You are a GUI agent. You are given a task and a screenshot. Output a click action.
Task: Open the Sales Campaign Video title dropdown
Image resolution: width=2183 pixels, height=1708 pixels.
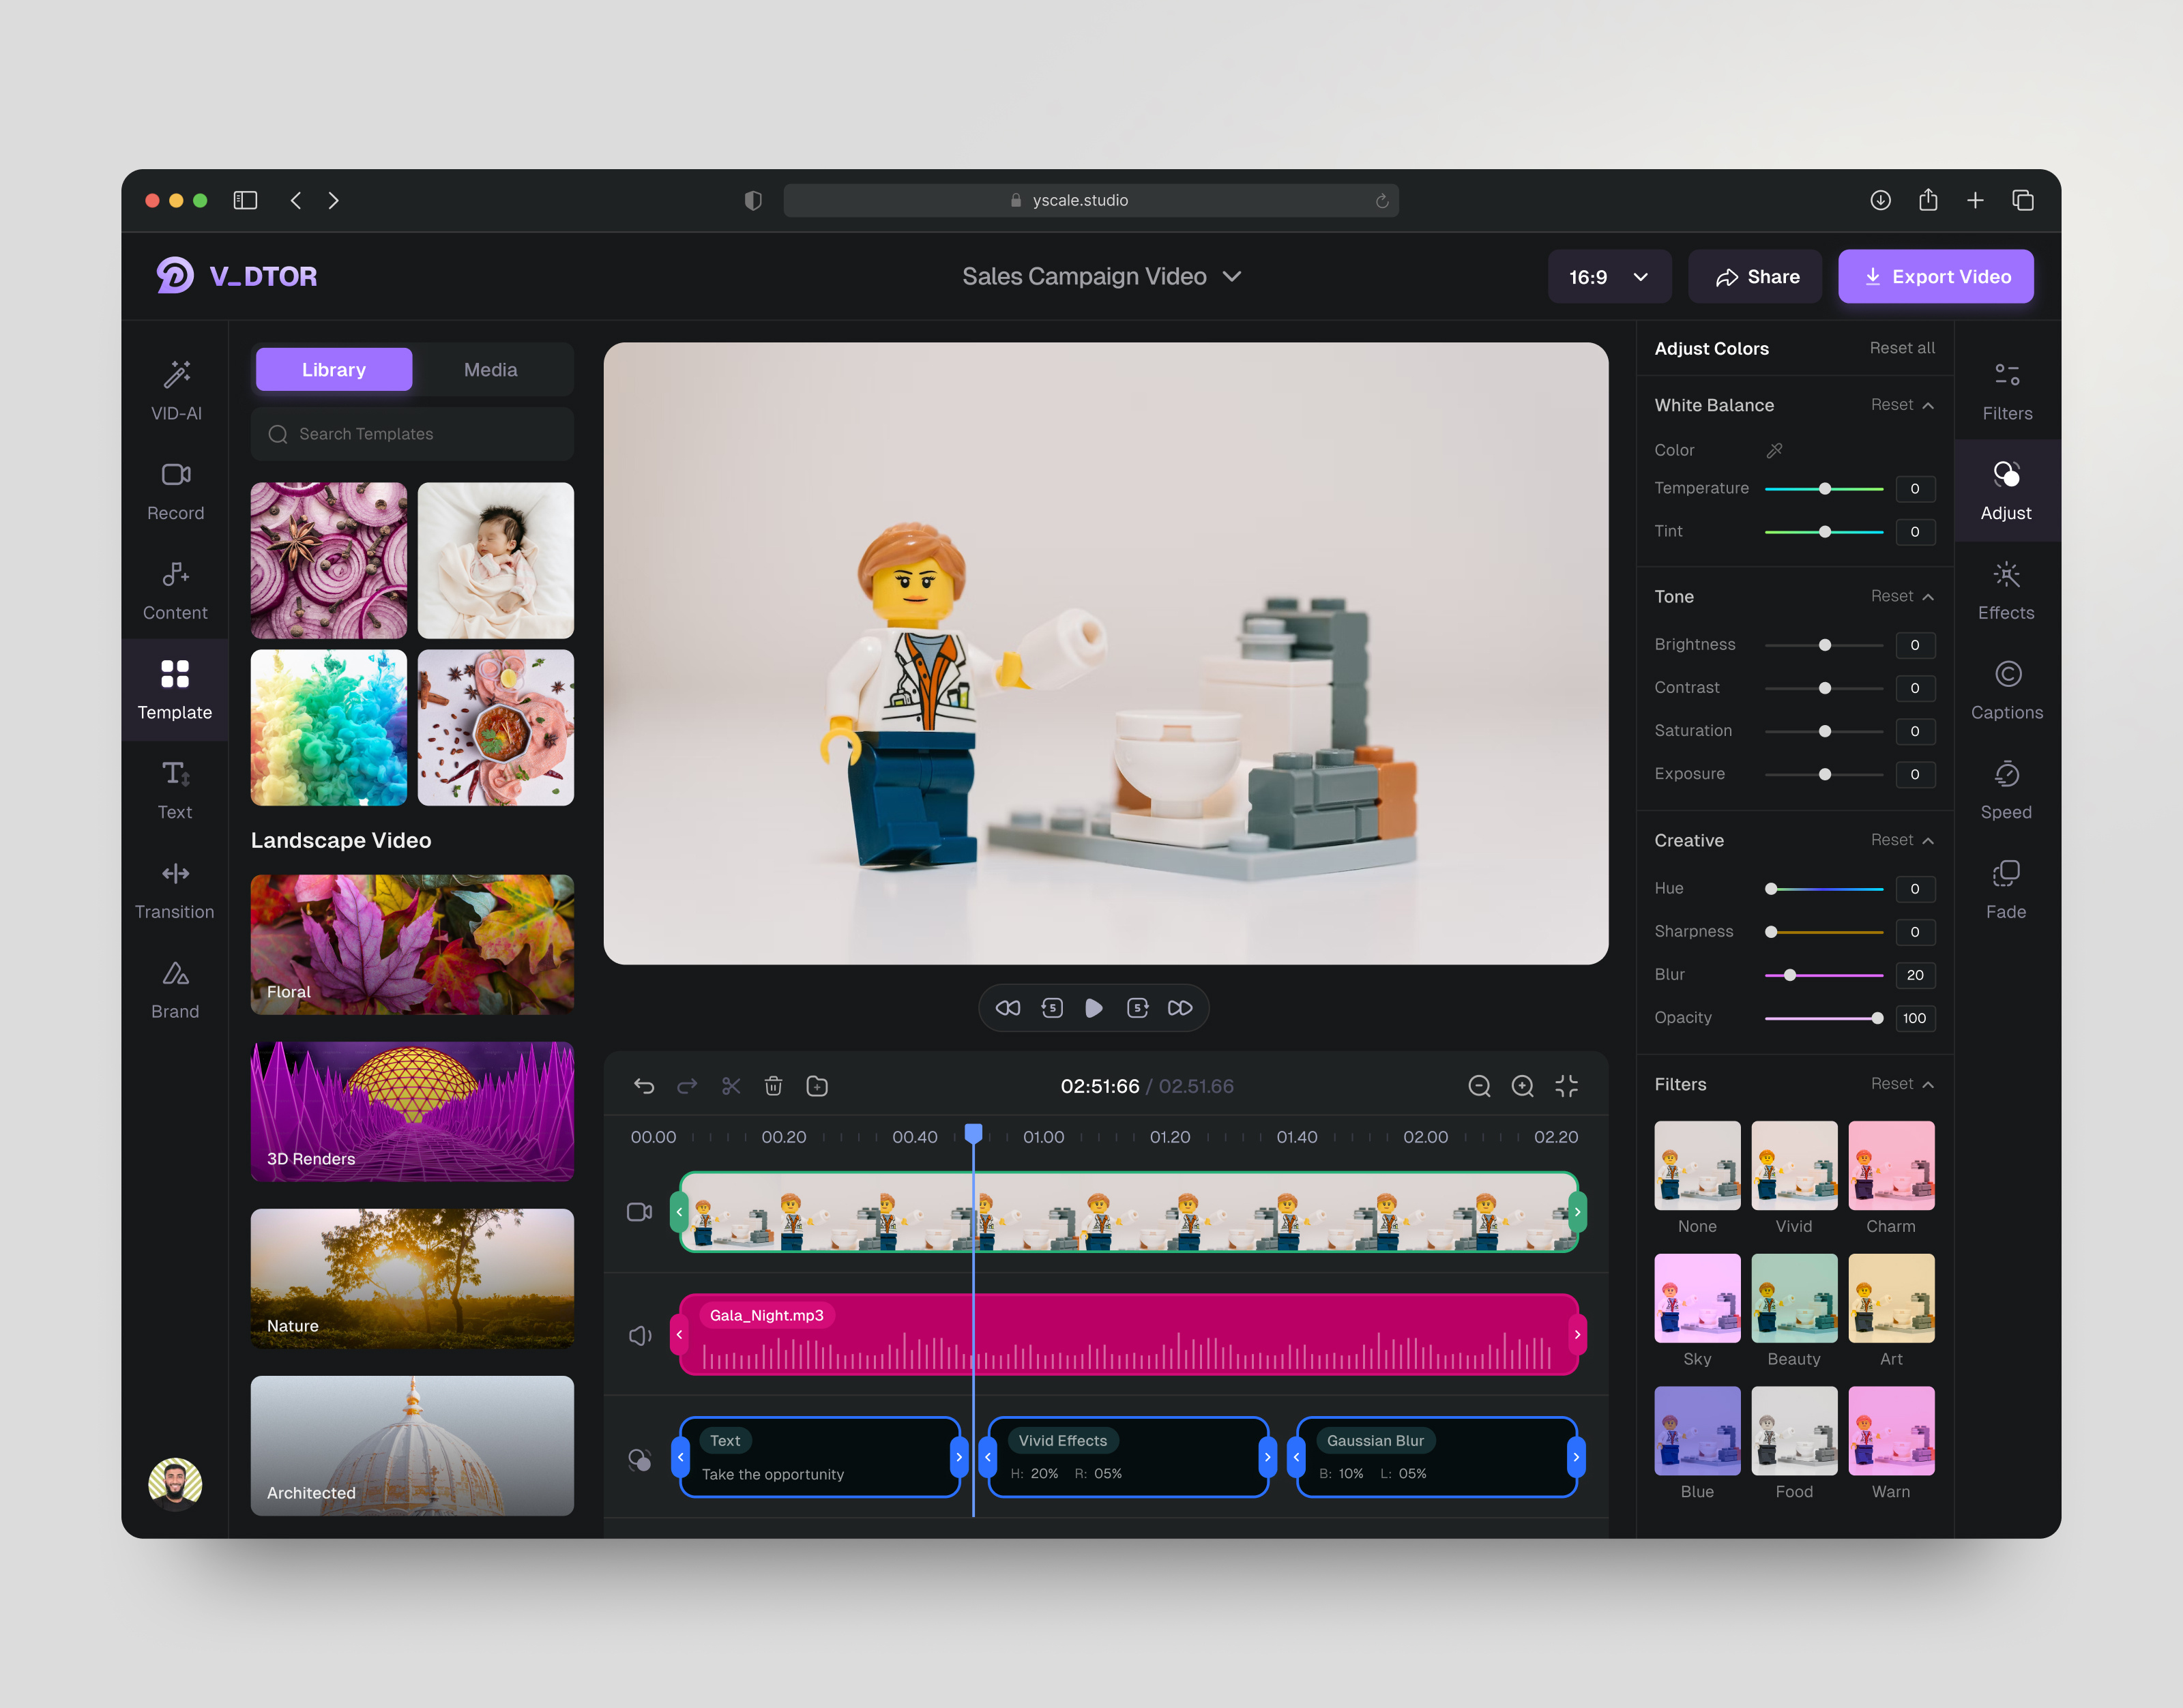pyautogui.click(x=1232, y=276)
